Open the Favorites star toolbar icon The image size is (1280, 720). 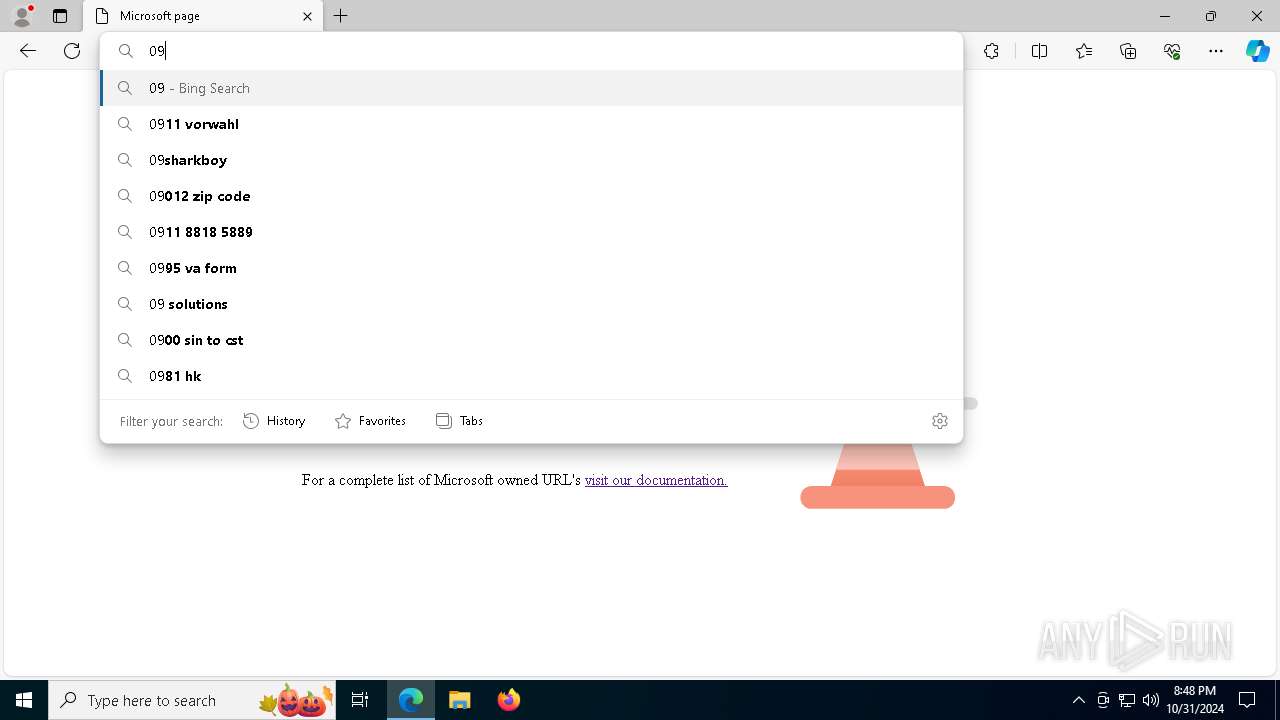coord(1084,51)
